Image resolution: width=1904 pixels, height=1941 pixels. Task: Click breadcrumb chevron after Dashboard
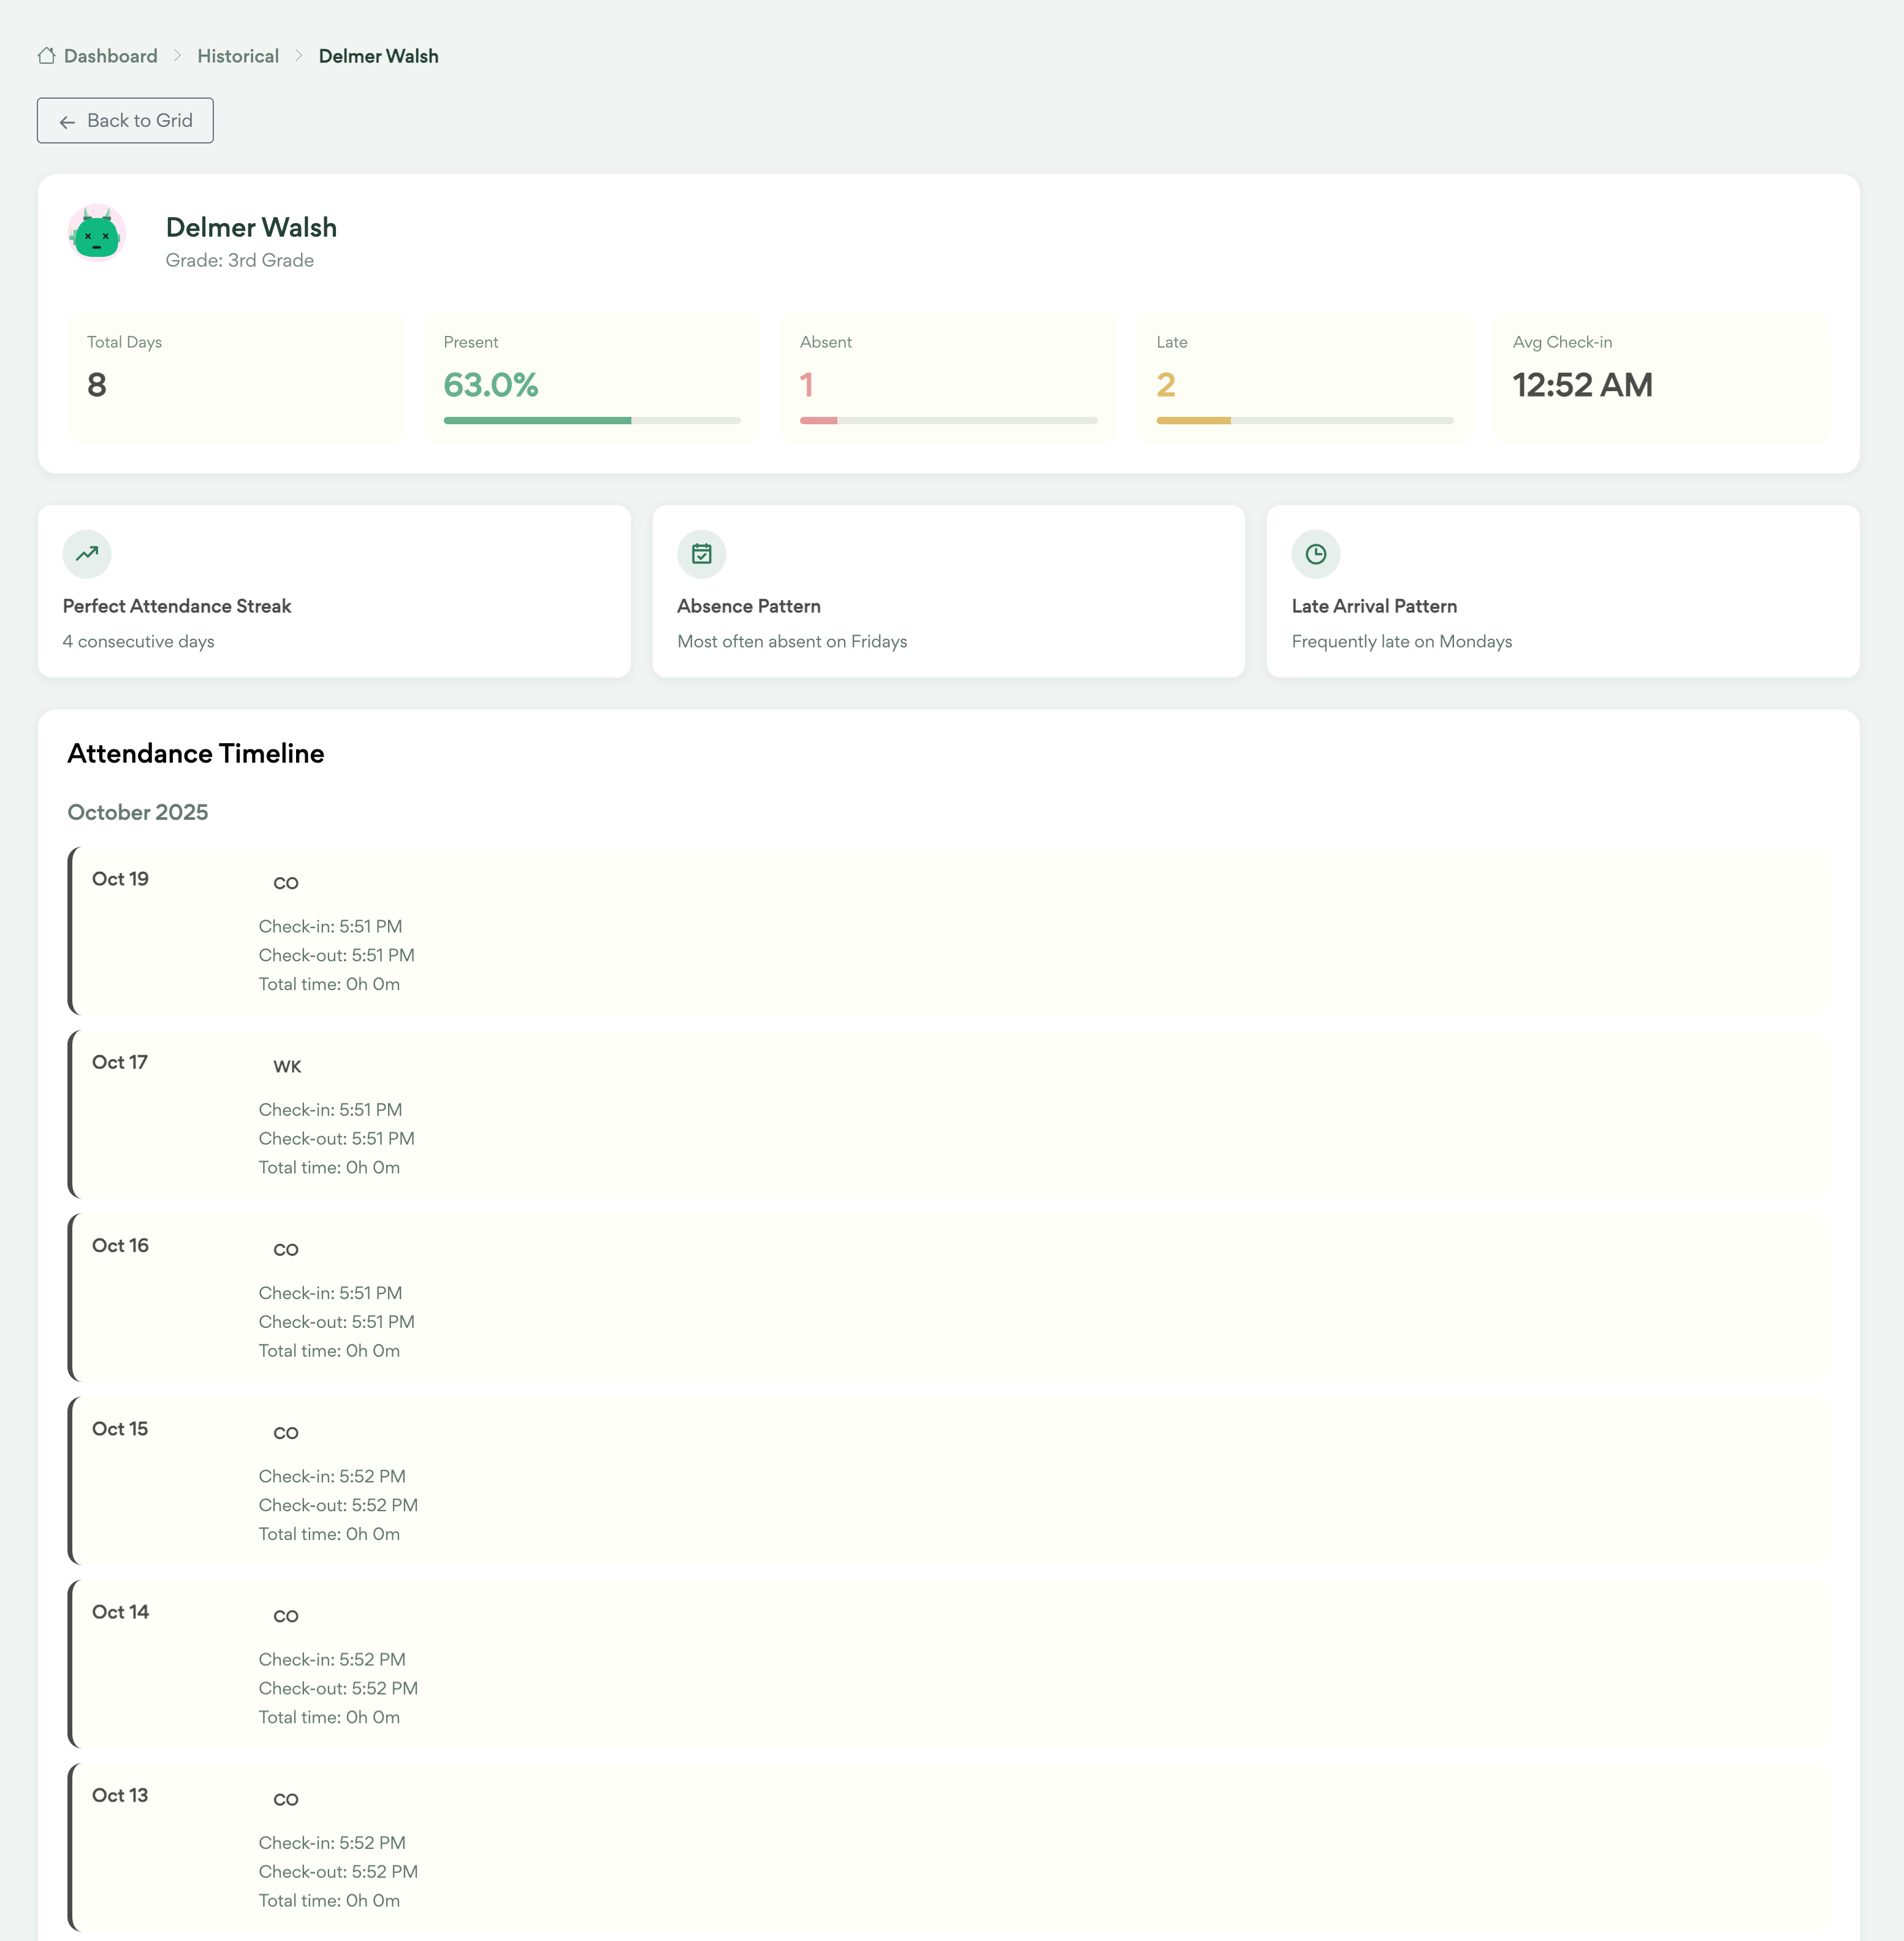coord(178,56)
